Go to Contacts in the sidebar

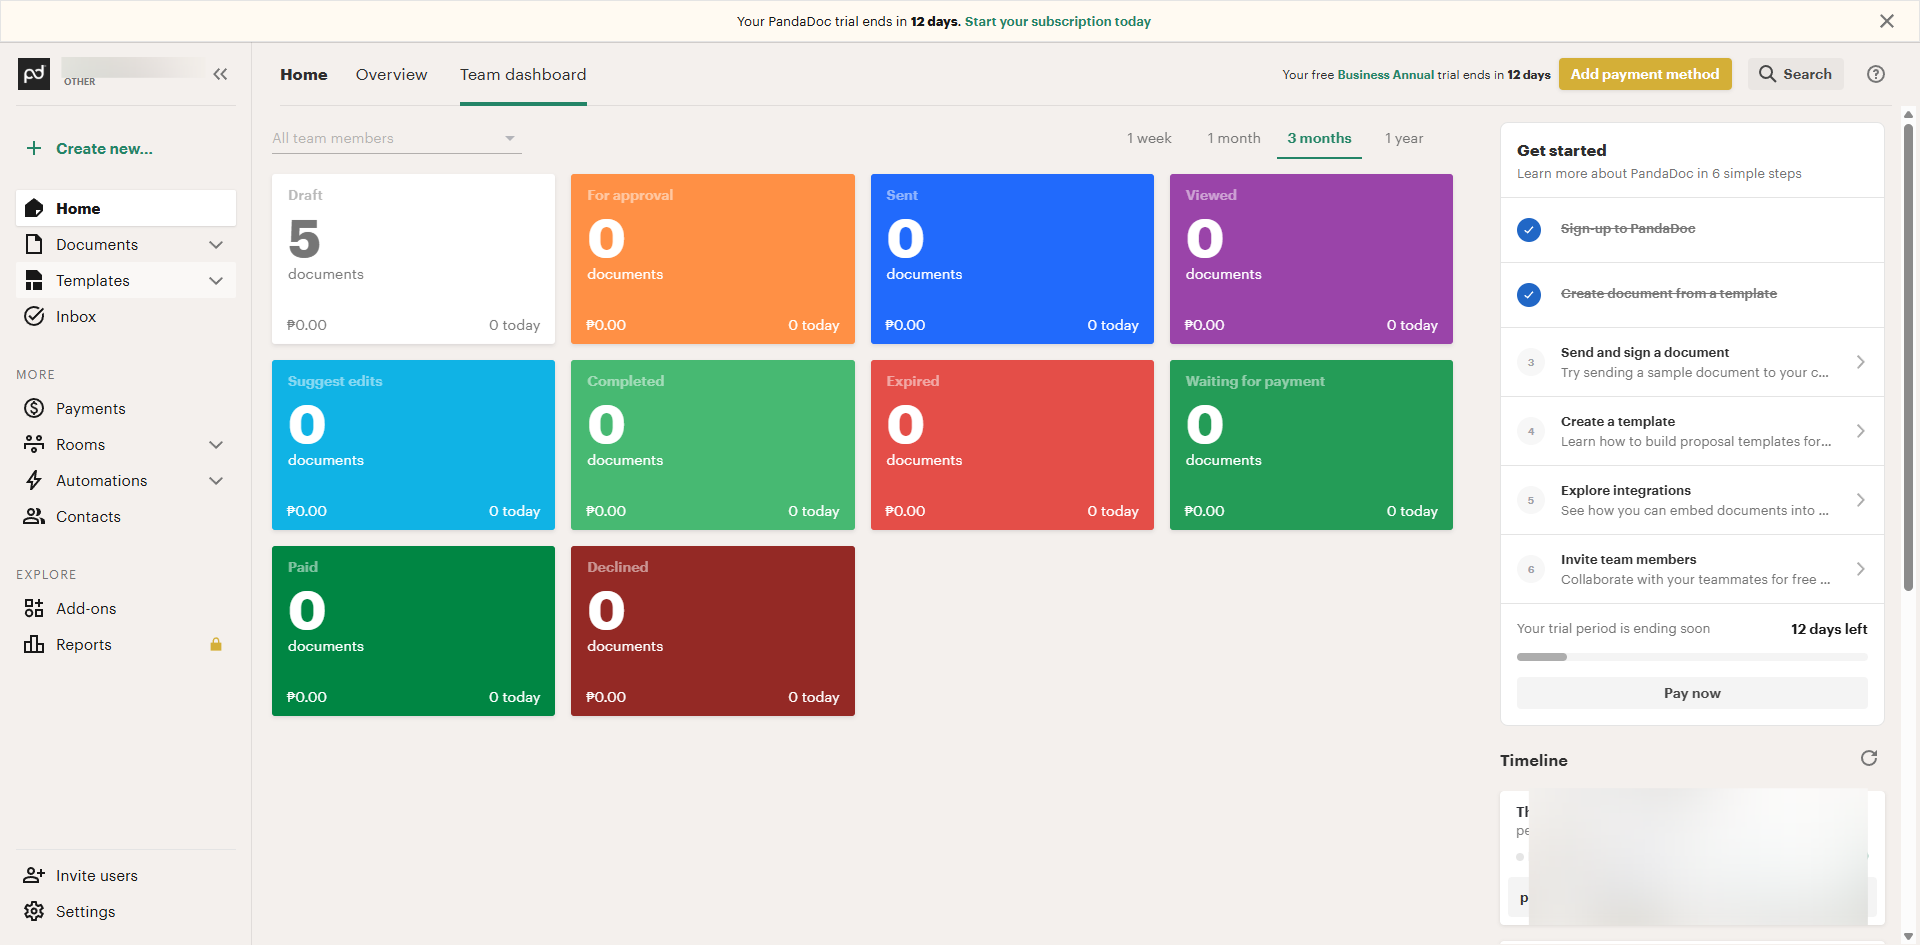88,516
